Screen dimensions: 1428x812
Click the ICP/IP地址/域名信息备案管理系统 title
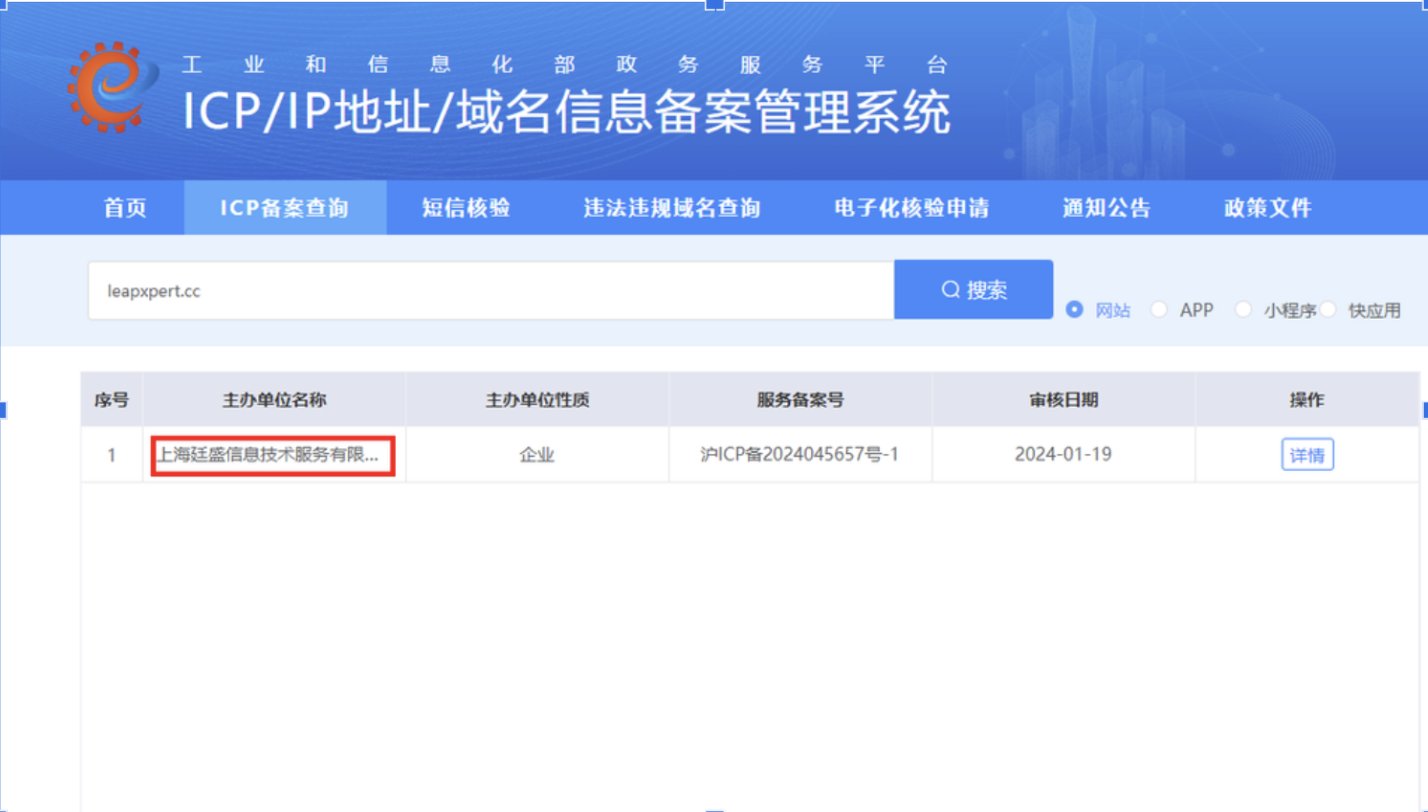pyautogui.click(x=566, y=111)
